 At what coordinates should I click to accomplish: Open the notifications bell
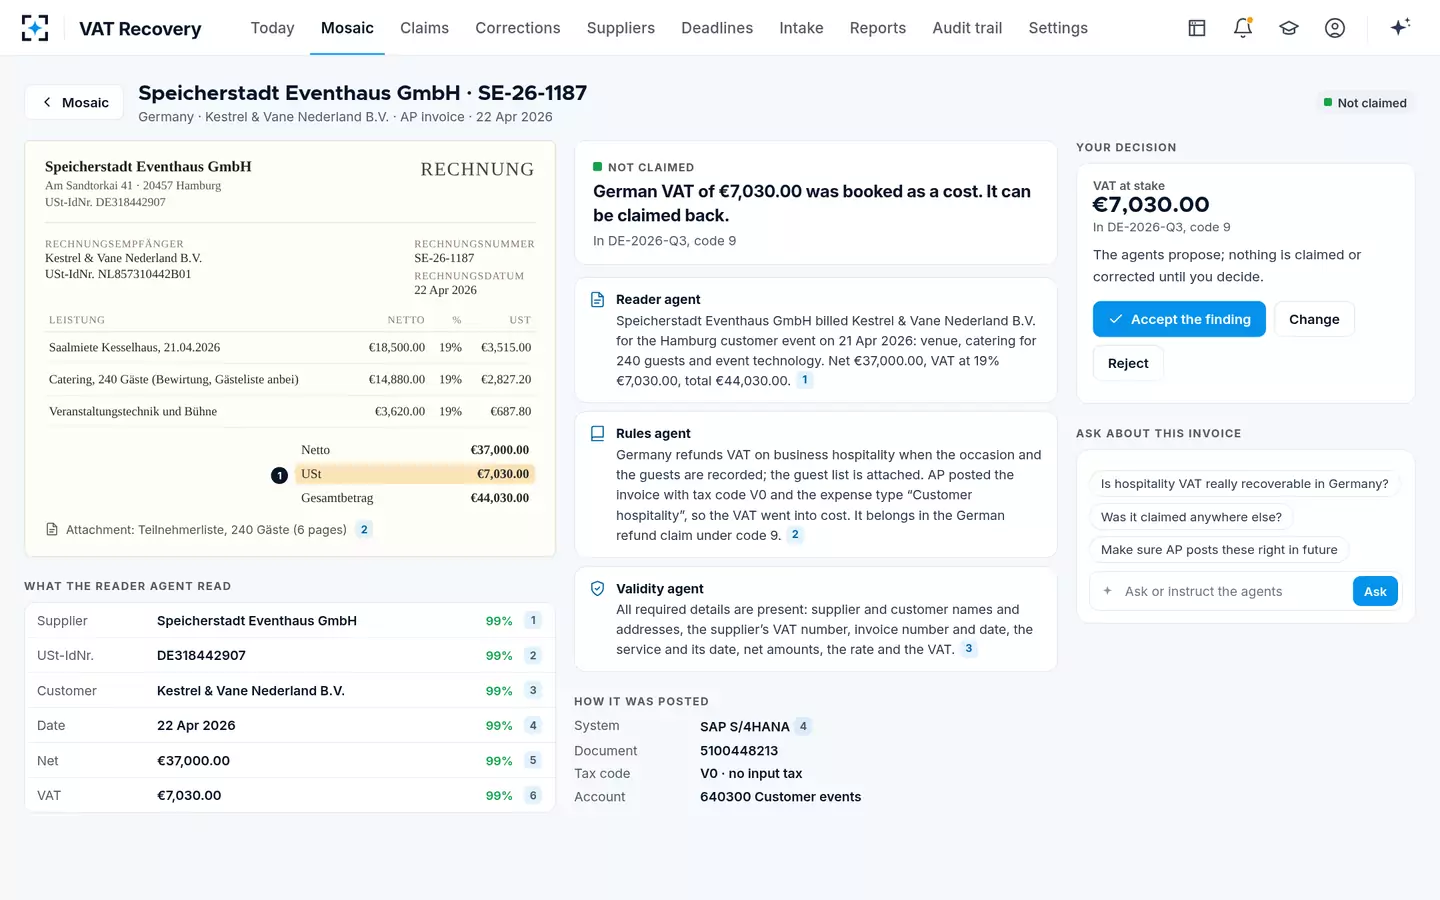(1243, 28)
